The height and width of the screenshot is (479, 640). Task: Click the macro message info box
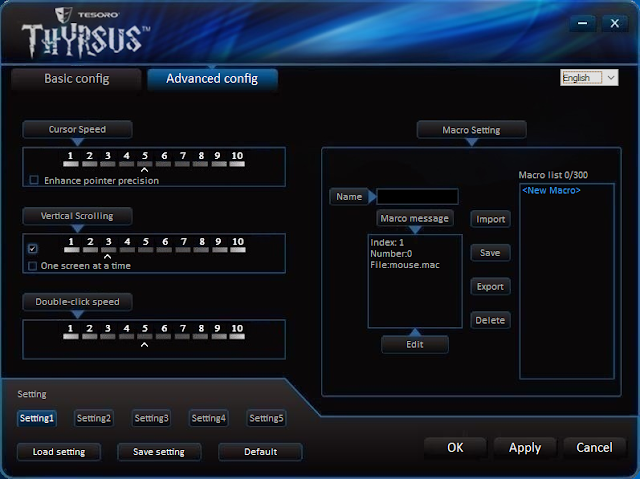tap(415, 281)
